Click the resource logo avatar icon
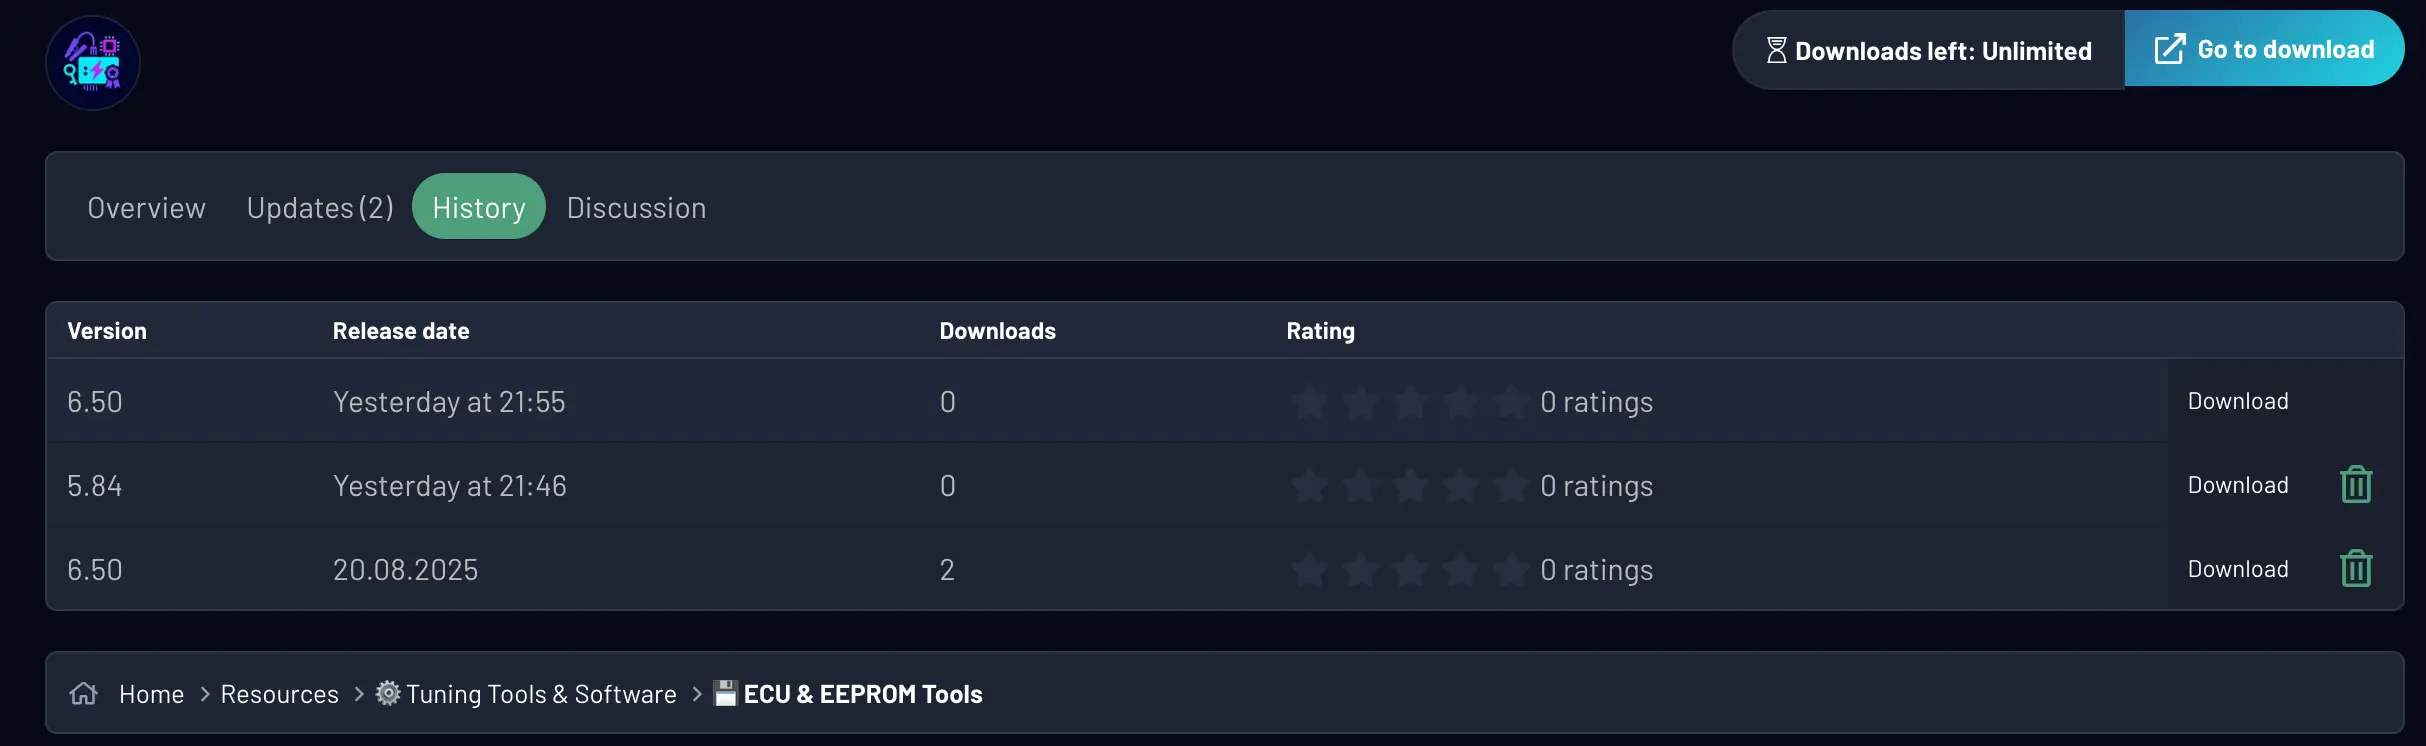 pos(93,63)
